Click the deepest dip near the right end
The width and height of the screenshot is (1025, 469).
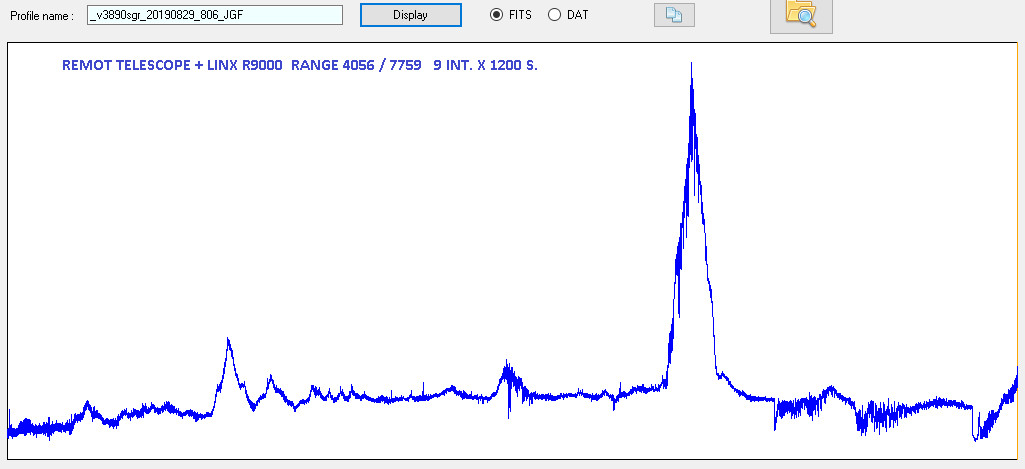click(976, 438)
